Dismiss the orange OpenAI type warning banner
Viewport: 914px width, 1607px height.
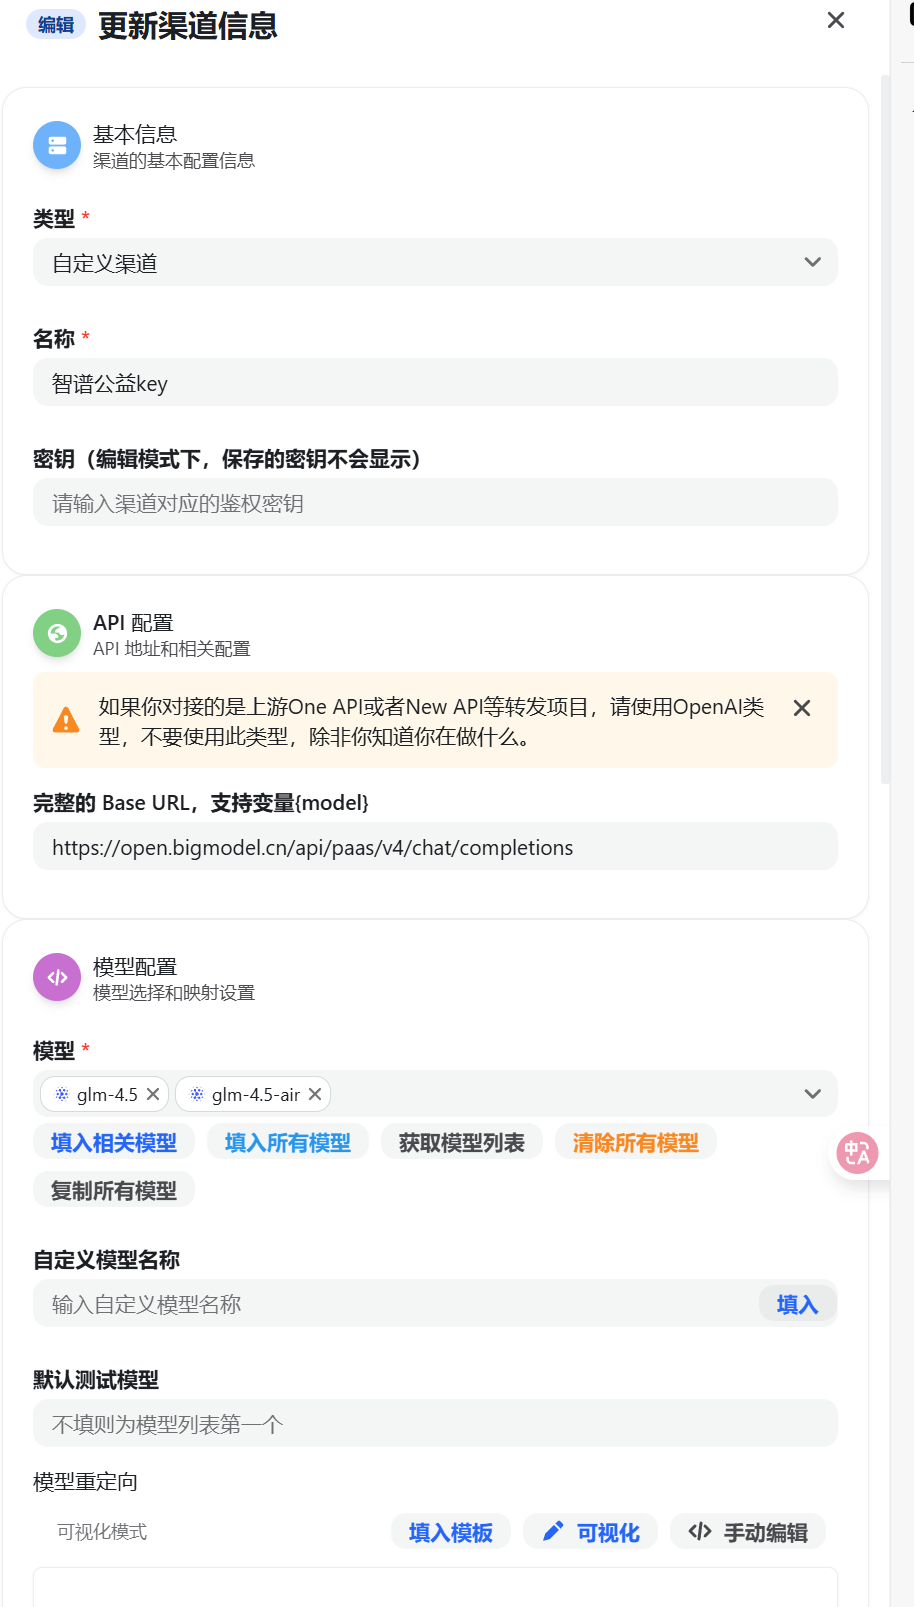point(802,708)
